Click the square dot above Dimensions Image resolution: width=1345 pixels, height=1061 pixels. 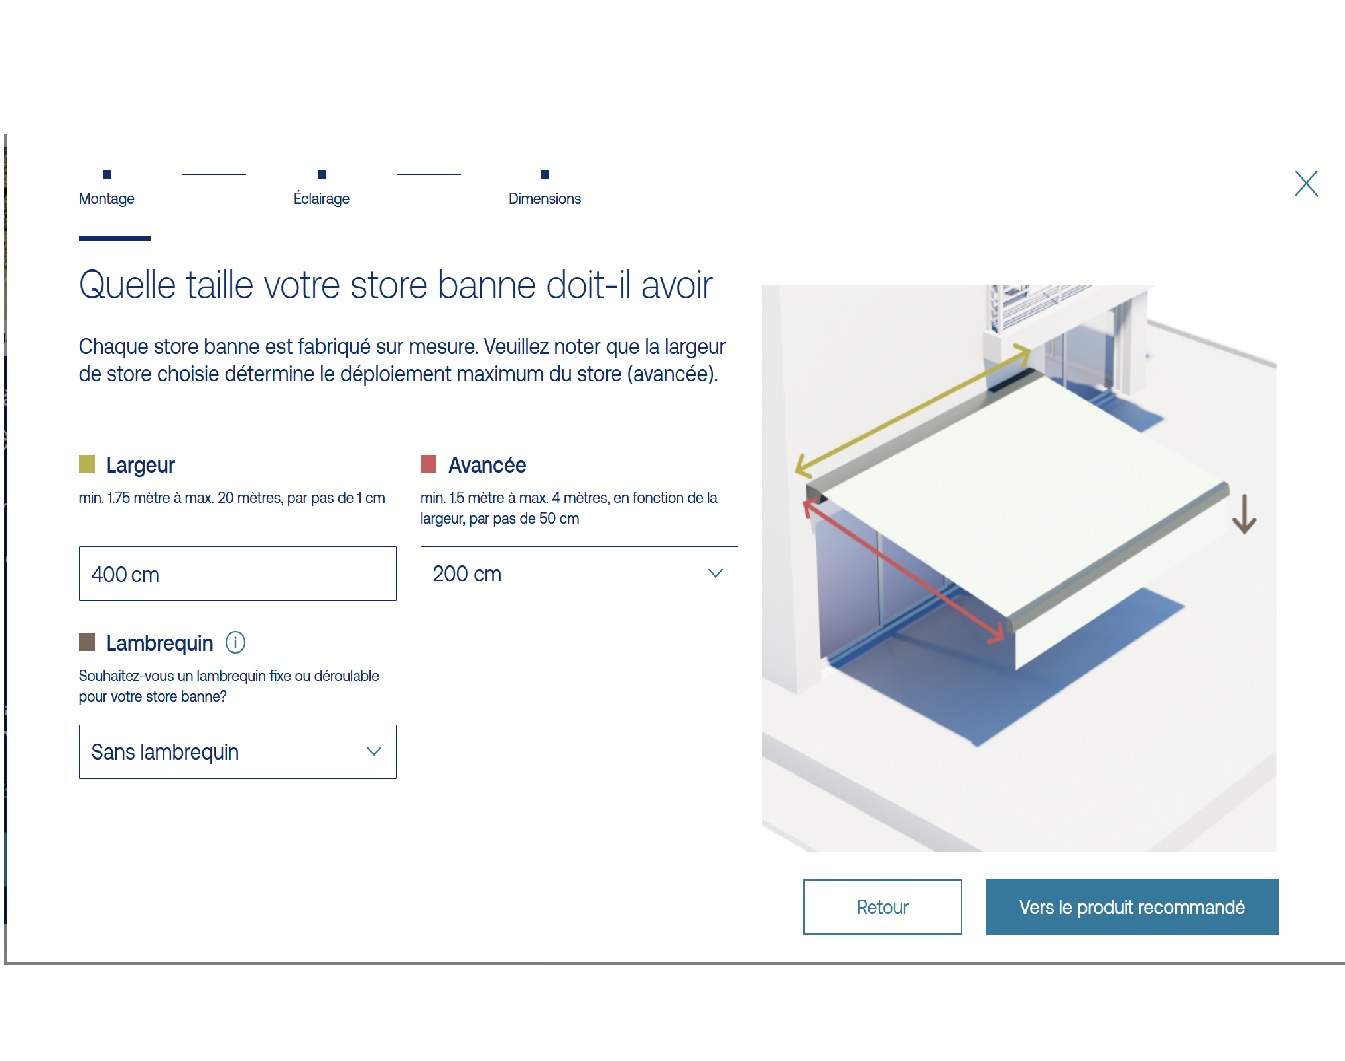(x=544, y=175)
